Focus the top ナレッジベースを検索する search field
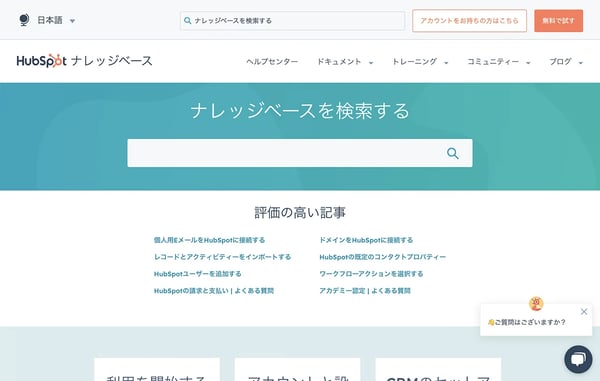This screenshot has width=600, height=381. (292, 21)
